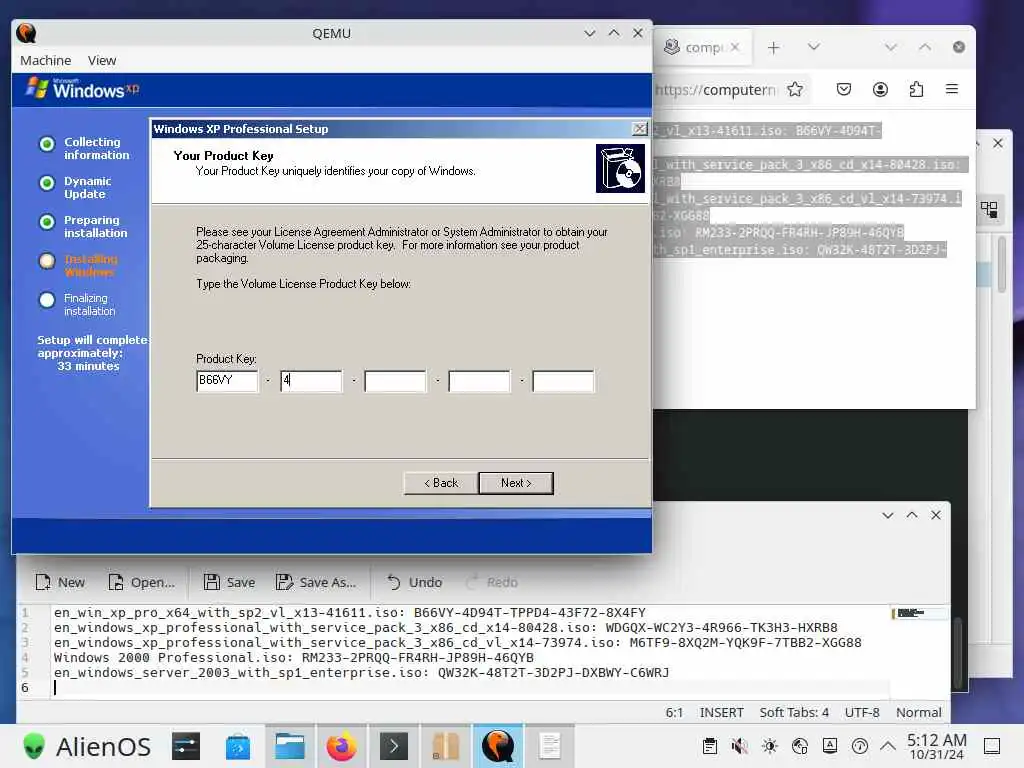Bookmark page with Firefox star icon
Viewport: 1024px width, 768px height.
795,89
